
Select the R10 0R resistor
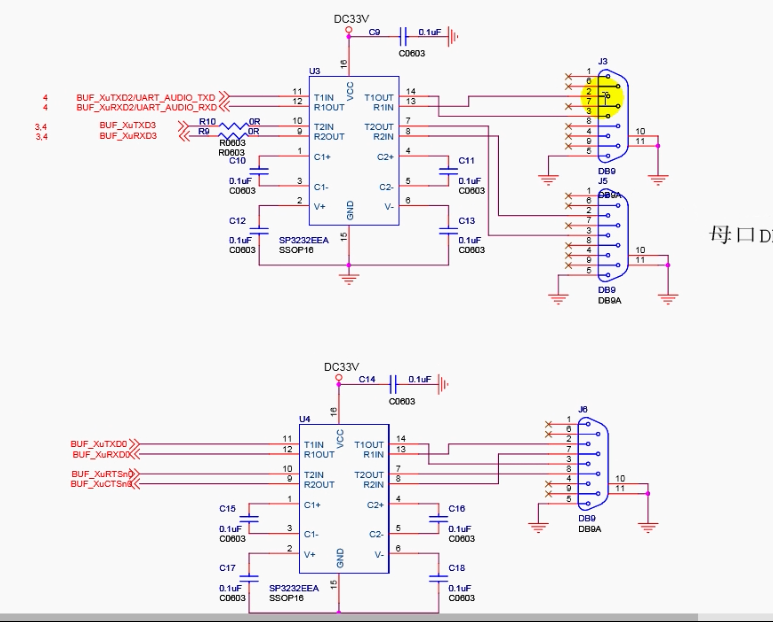(233, 123)
